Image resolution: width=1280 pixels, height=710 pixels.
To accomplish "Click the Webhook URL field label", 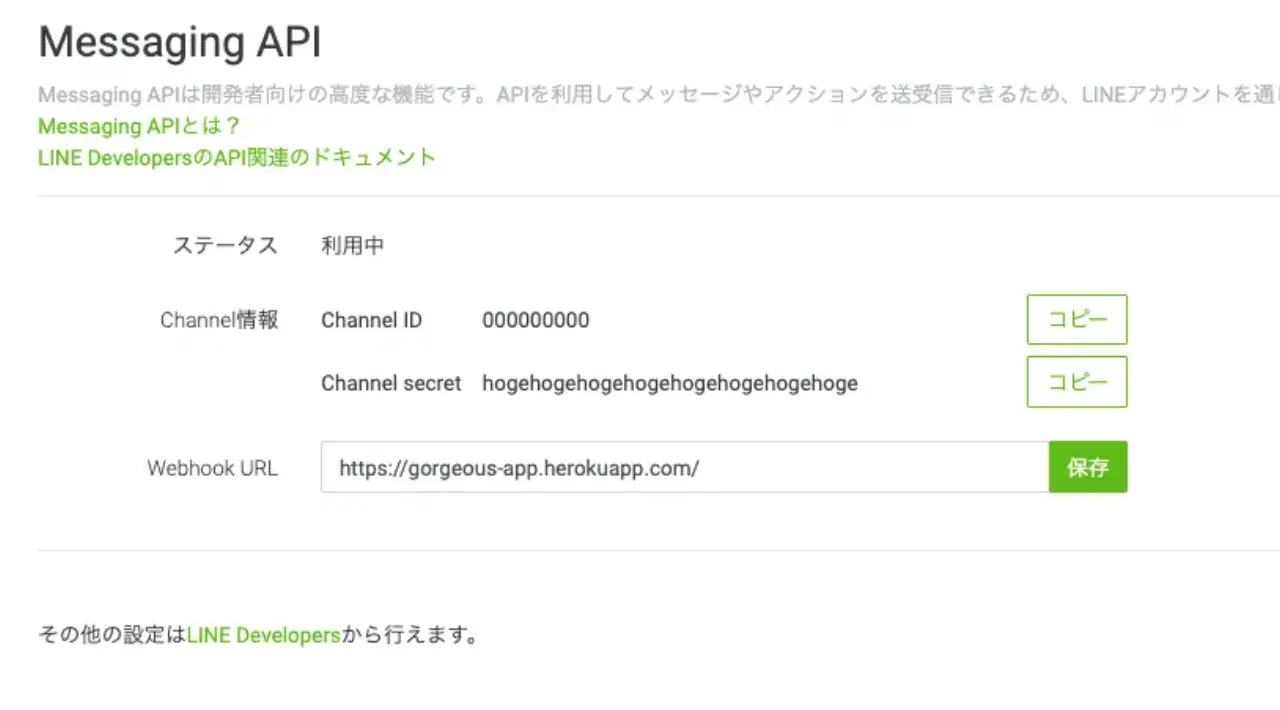I will click(x=213, y=467).
